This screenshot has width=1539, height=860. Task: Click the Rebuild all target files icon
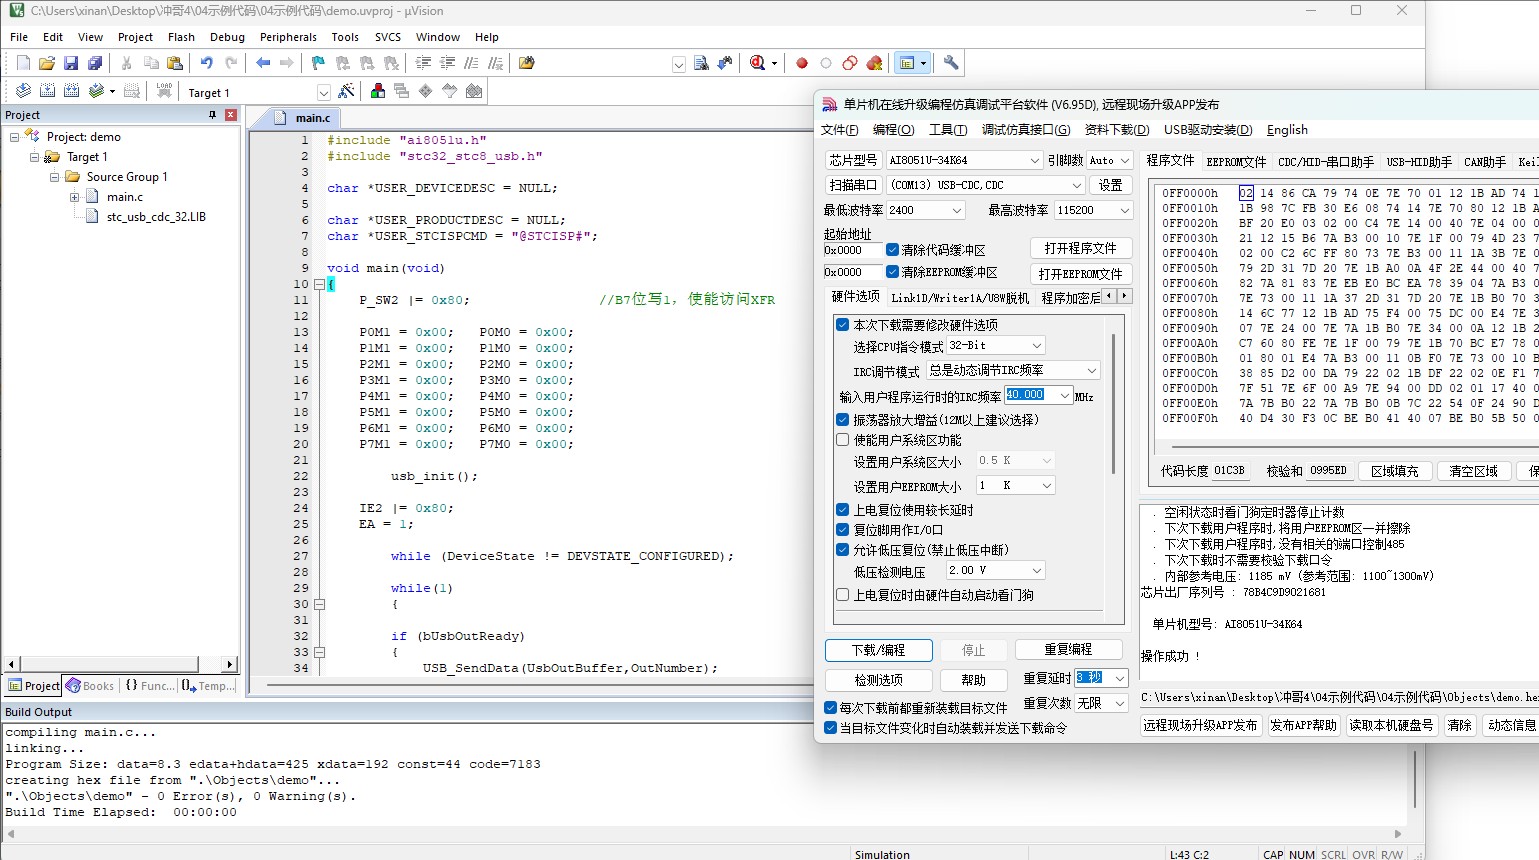click(x=71, y=91)
